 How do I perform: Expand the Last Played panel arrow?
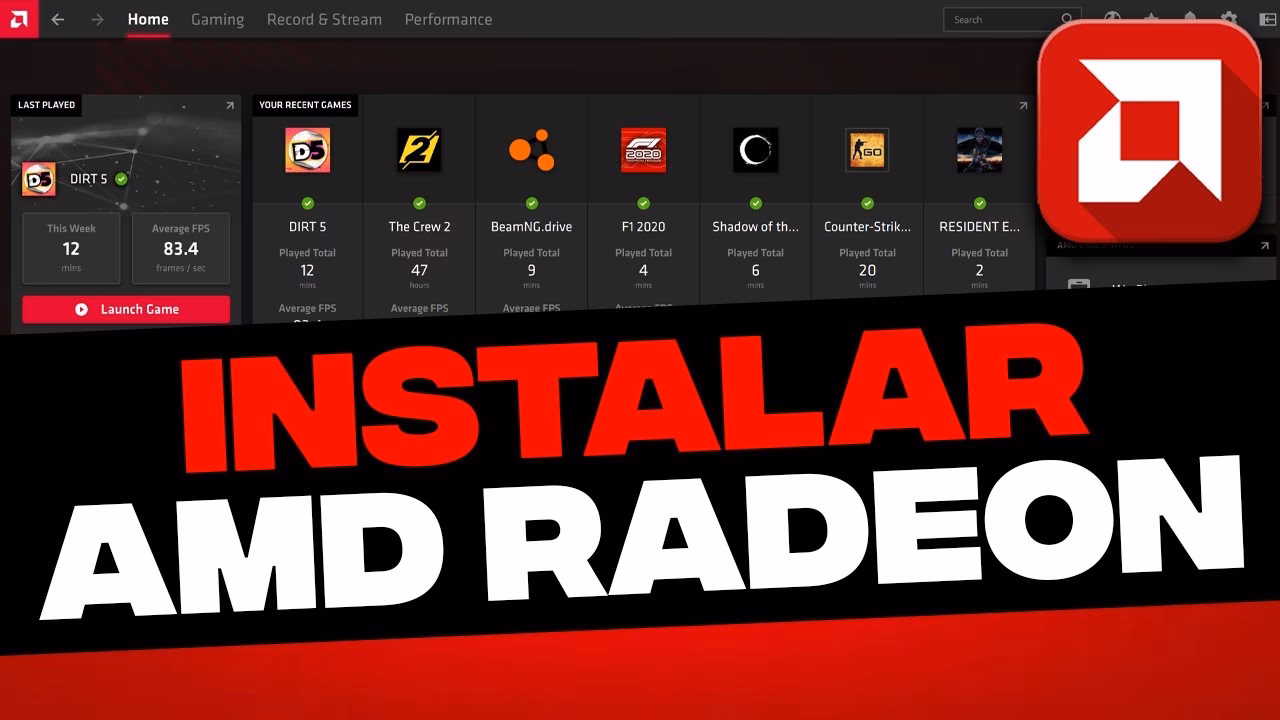point(230,105)
